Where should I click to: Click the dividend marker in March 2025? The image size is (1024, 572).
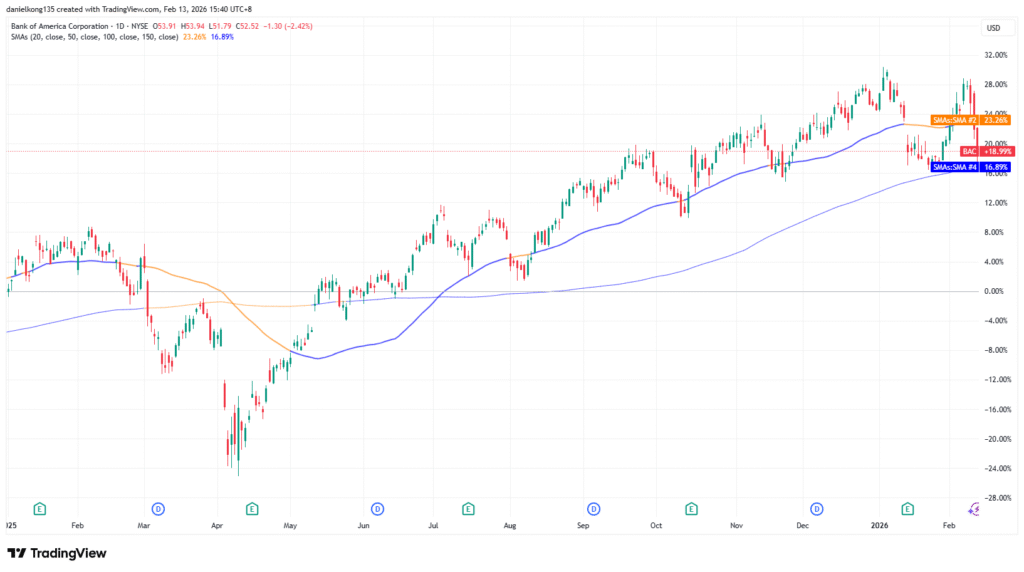click(157, 508)
